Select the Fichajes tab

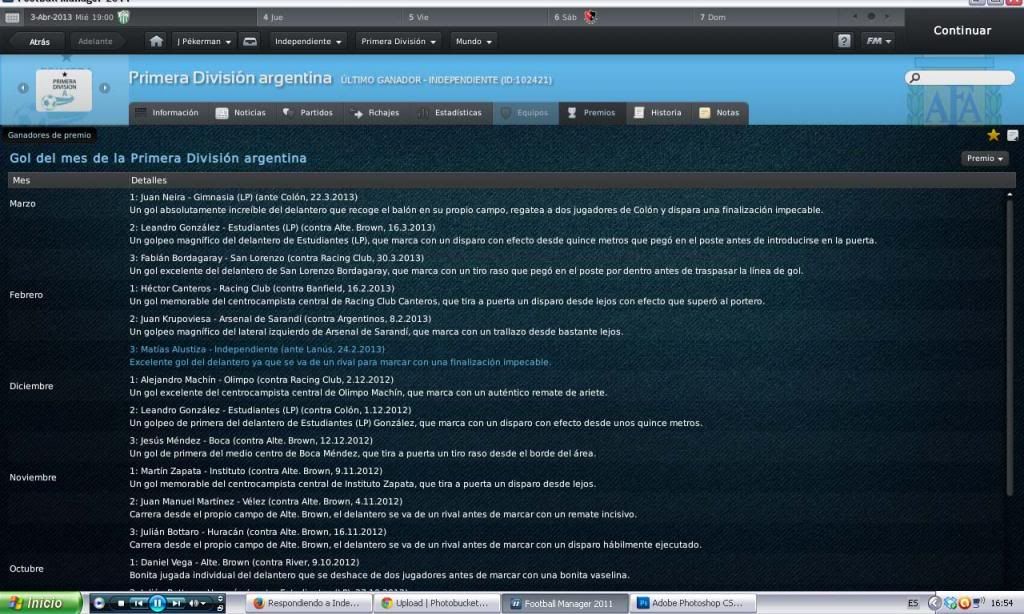[x=376, y=113]
